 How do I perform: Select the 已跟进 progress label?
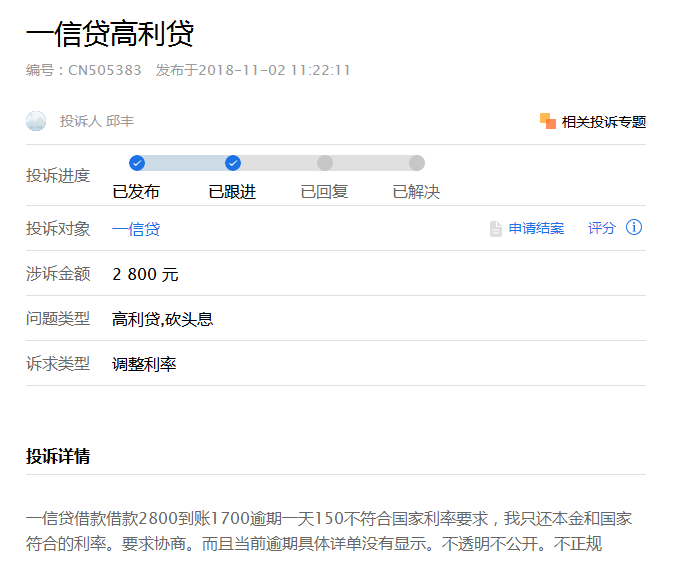coord(232,192)
